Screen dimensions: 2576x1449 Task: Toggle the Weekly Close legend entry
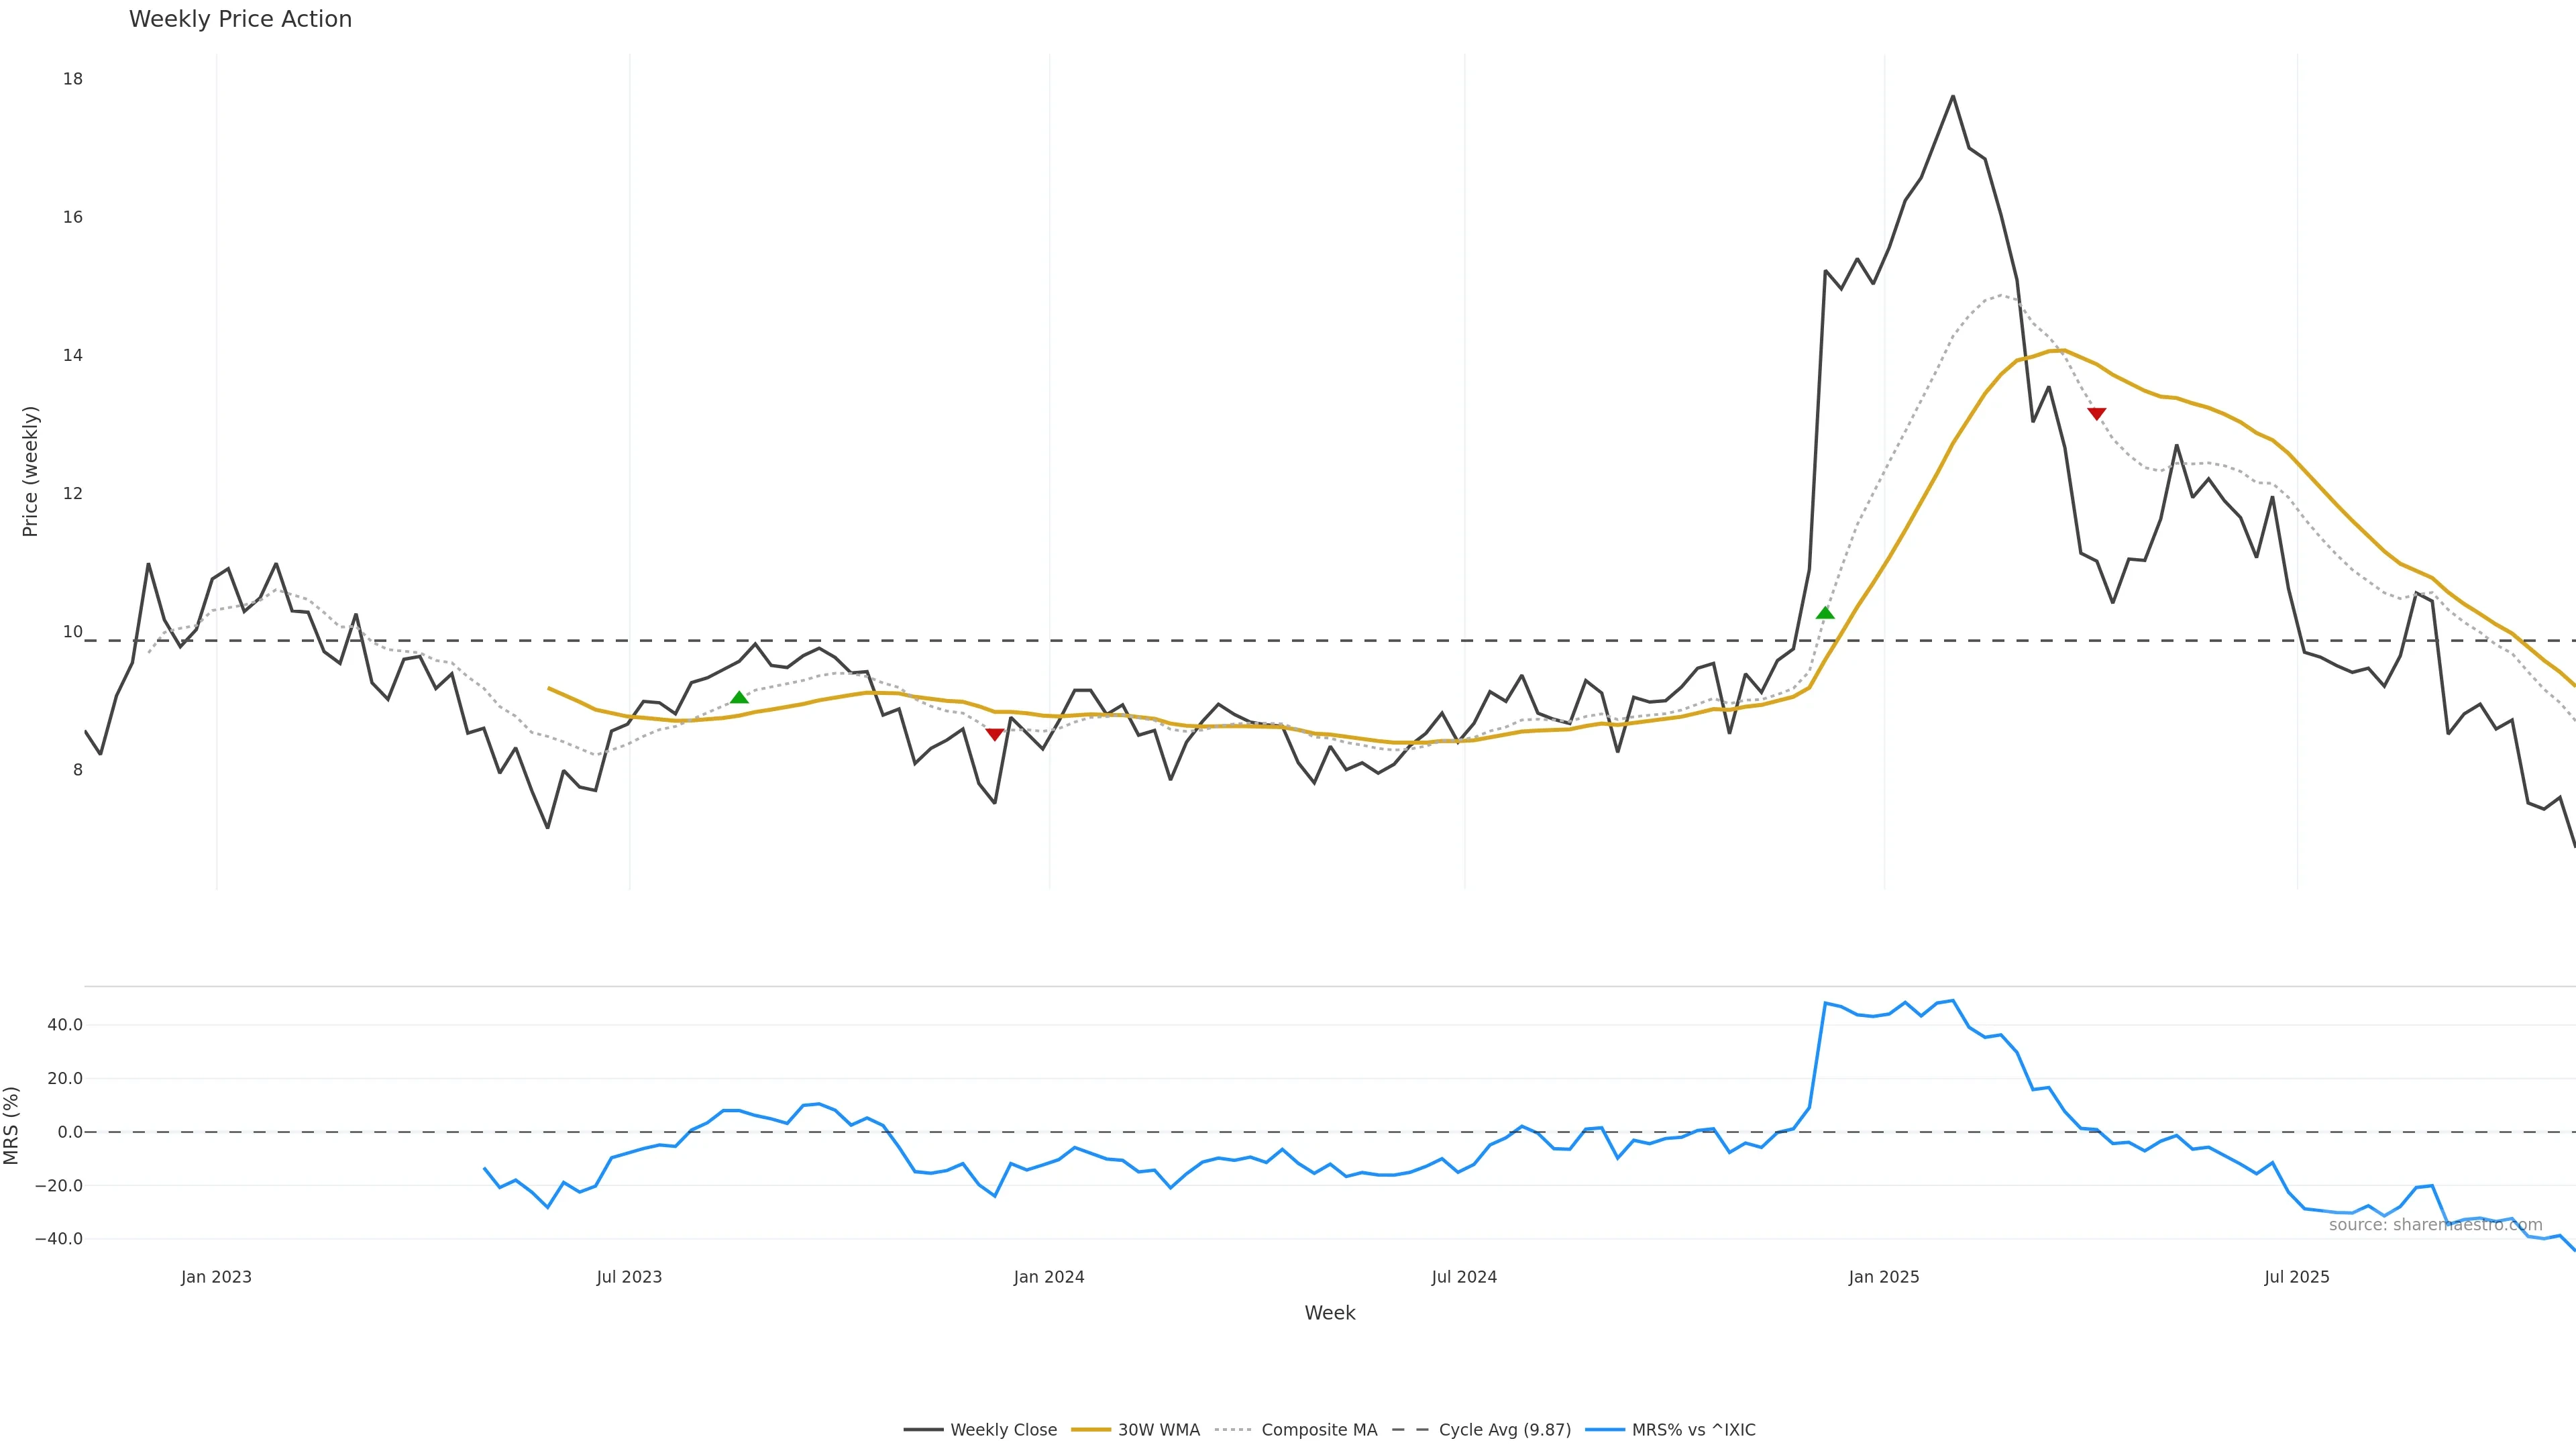[x=980, y=1430]
